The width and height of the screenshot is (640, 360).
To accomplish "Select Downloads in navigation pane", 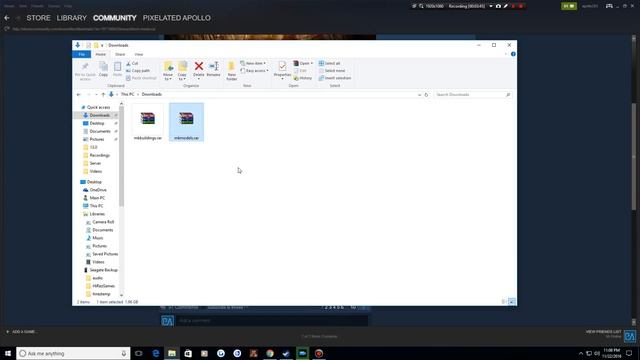I will 99,116.
